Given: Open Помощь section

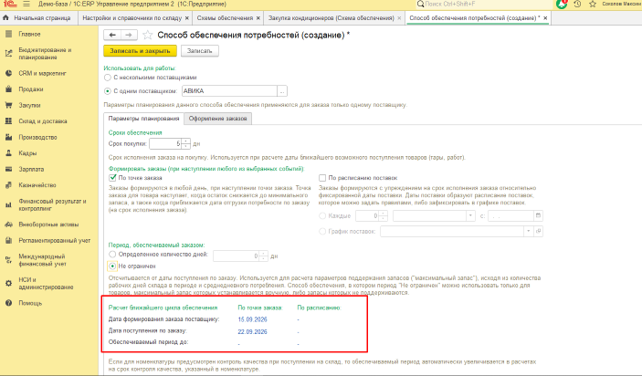Looking at the screenshot, I should click(x=30, y=303).
